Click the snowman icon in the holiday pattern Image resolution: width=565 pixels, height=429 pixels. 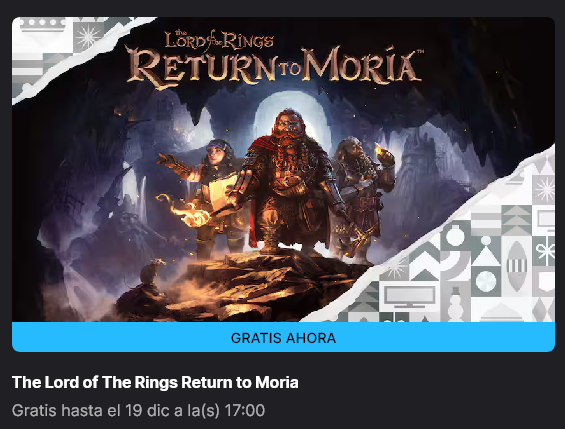[455, 304]
